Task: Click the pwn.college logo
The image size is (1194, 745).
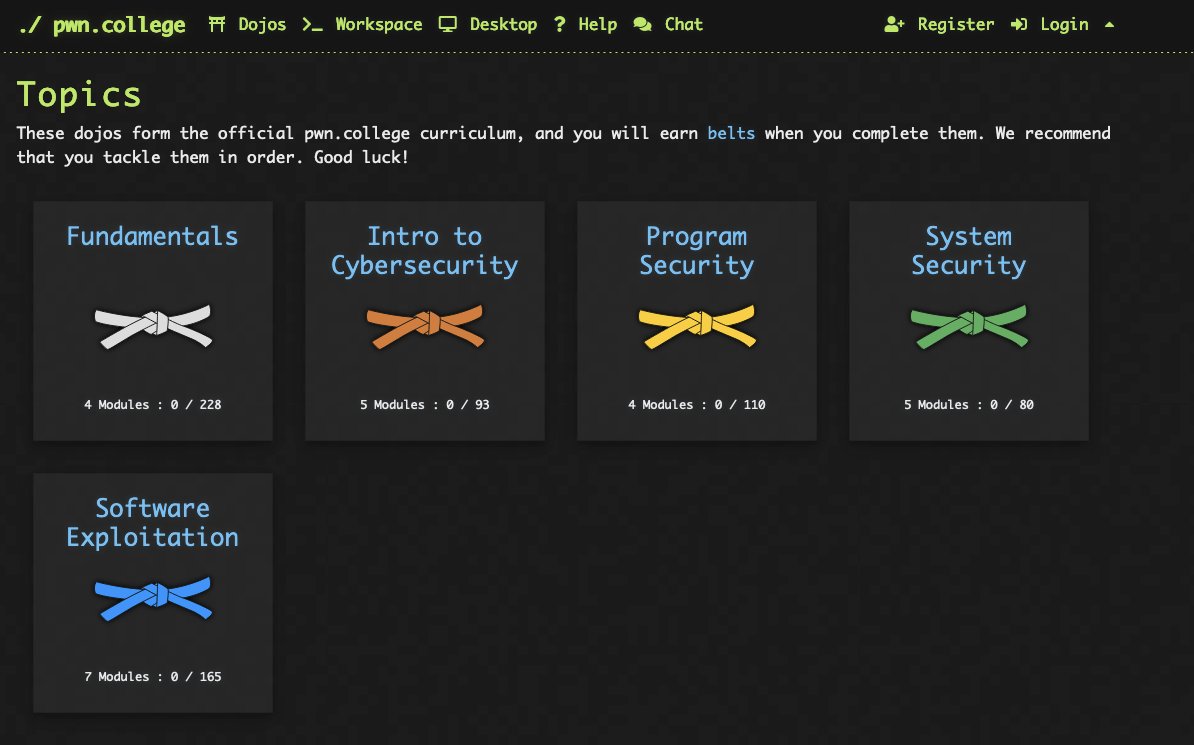Action: (x=100, y=24)
